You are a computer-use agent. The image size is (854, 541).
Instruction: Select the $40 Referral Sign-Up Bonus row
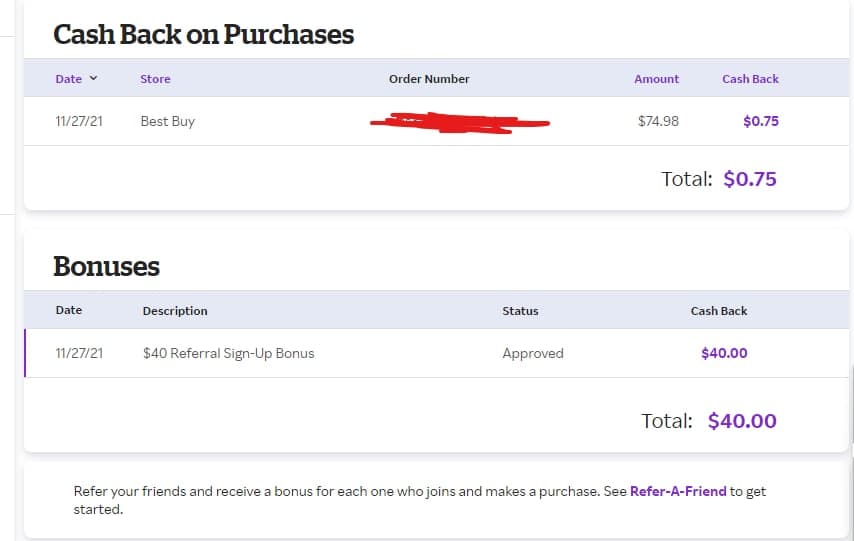228,353
